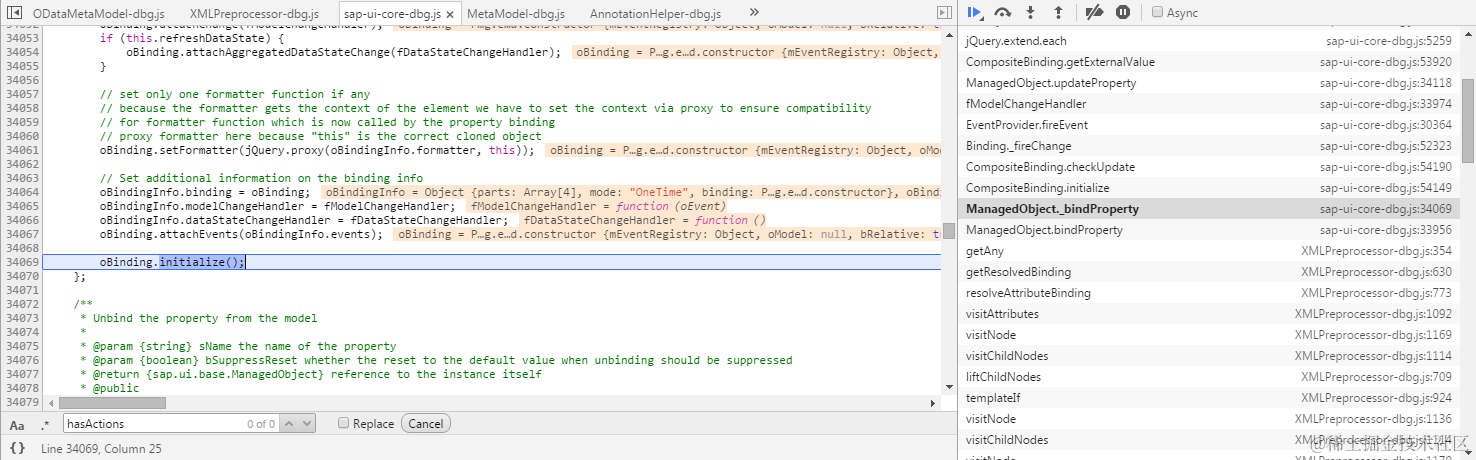Image resolution: width=1476 pixels, height=460 pixels.
Task: Open link sap-ui-core-dbg.js:34118
Action: pos(1385,83)
